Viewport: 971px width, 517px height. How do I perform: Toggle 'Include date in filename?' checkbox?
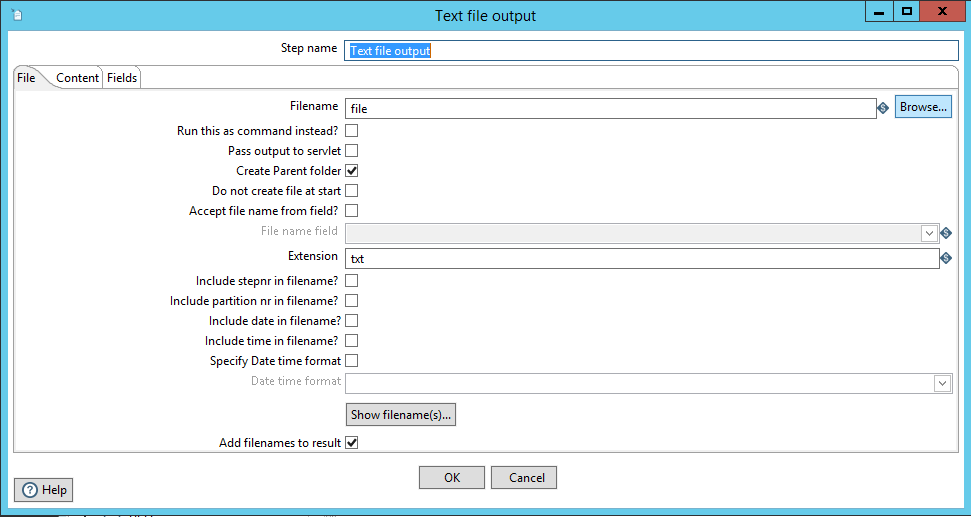point(352,321)
